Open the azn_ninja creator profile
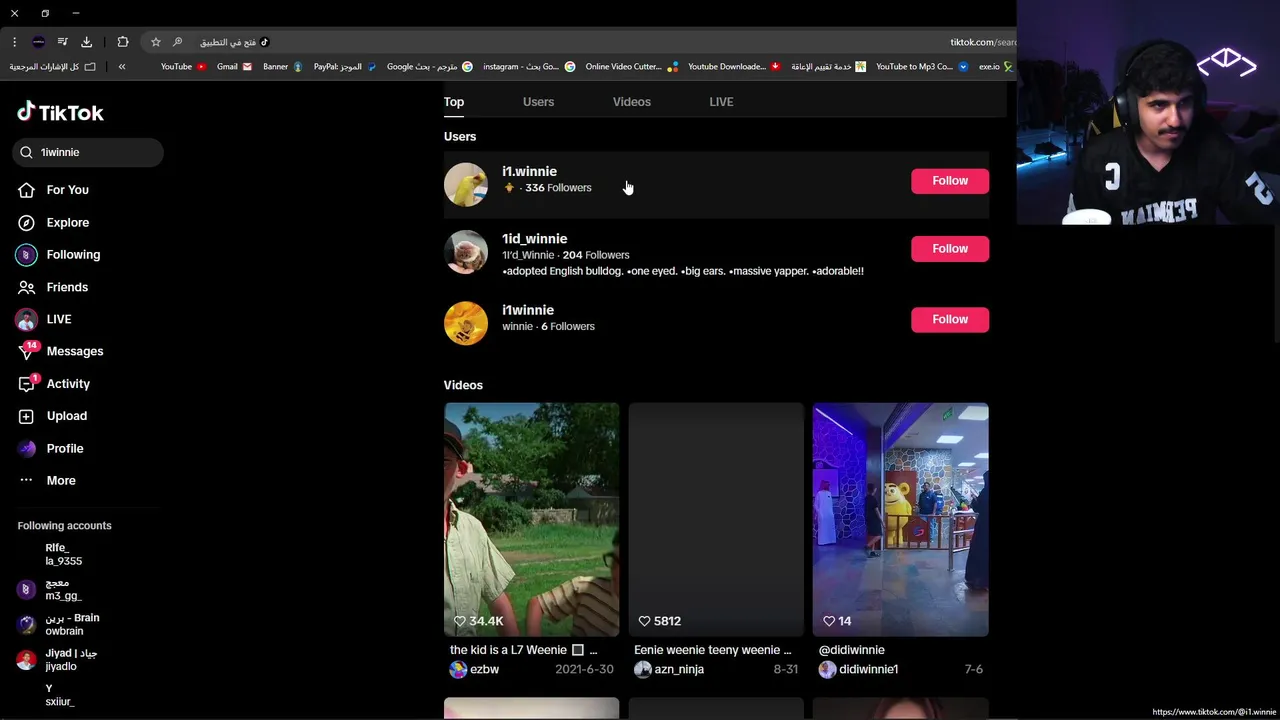The image size is (1280, 720). point(669,669)
